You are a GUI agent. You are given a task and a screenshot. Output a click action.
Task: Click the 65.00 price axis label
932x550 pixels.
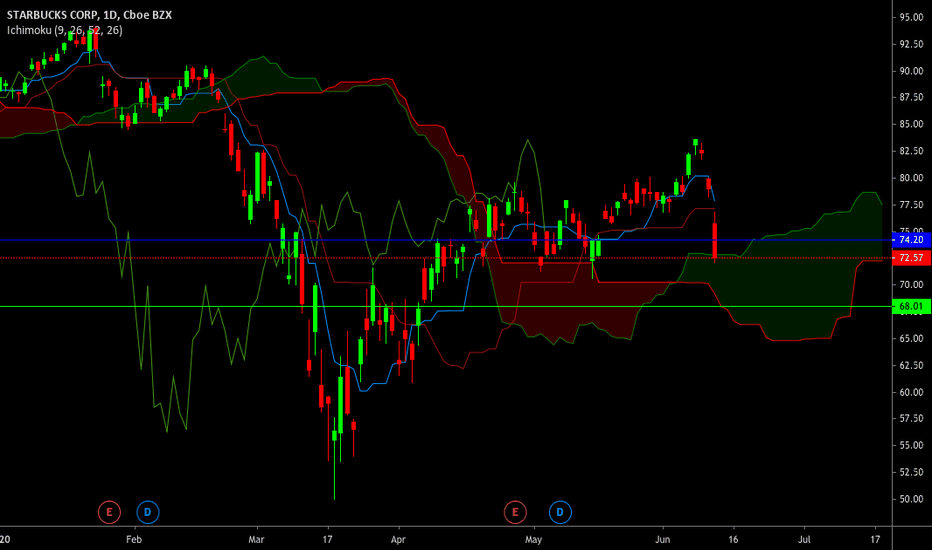point(911,338)
